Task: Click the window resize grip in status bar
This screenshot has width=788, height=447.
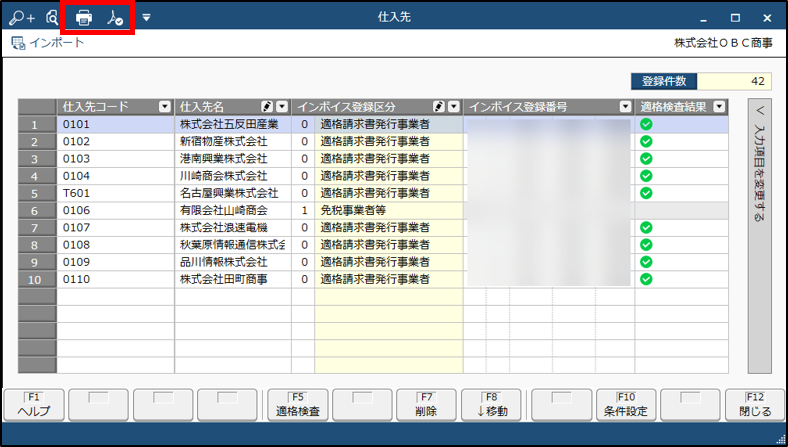Action: click(780, 439)
